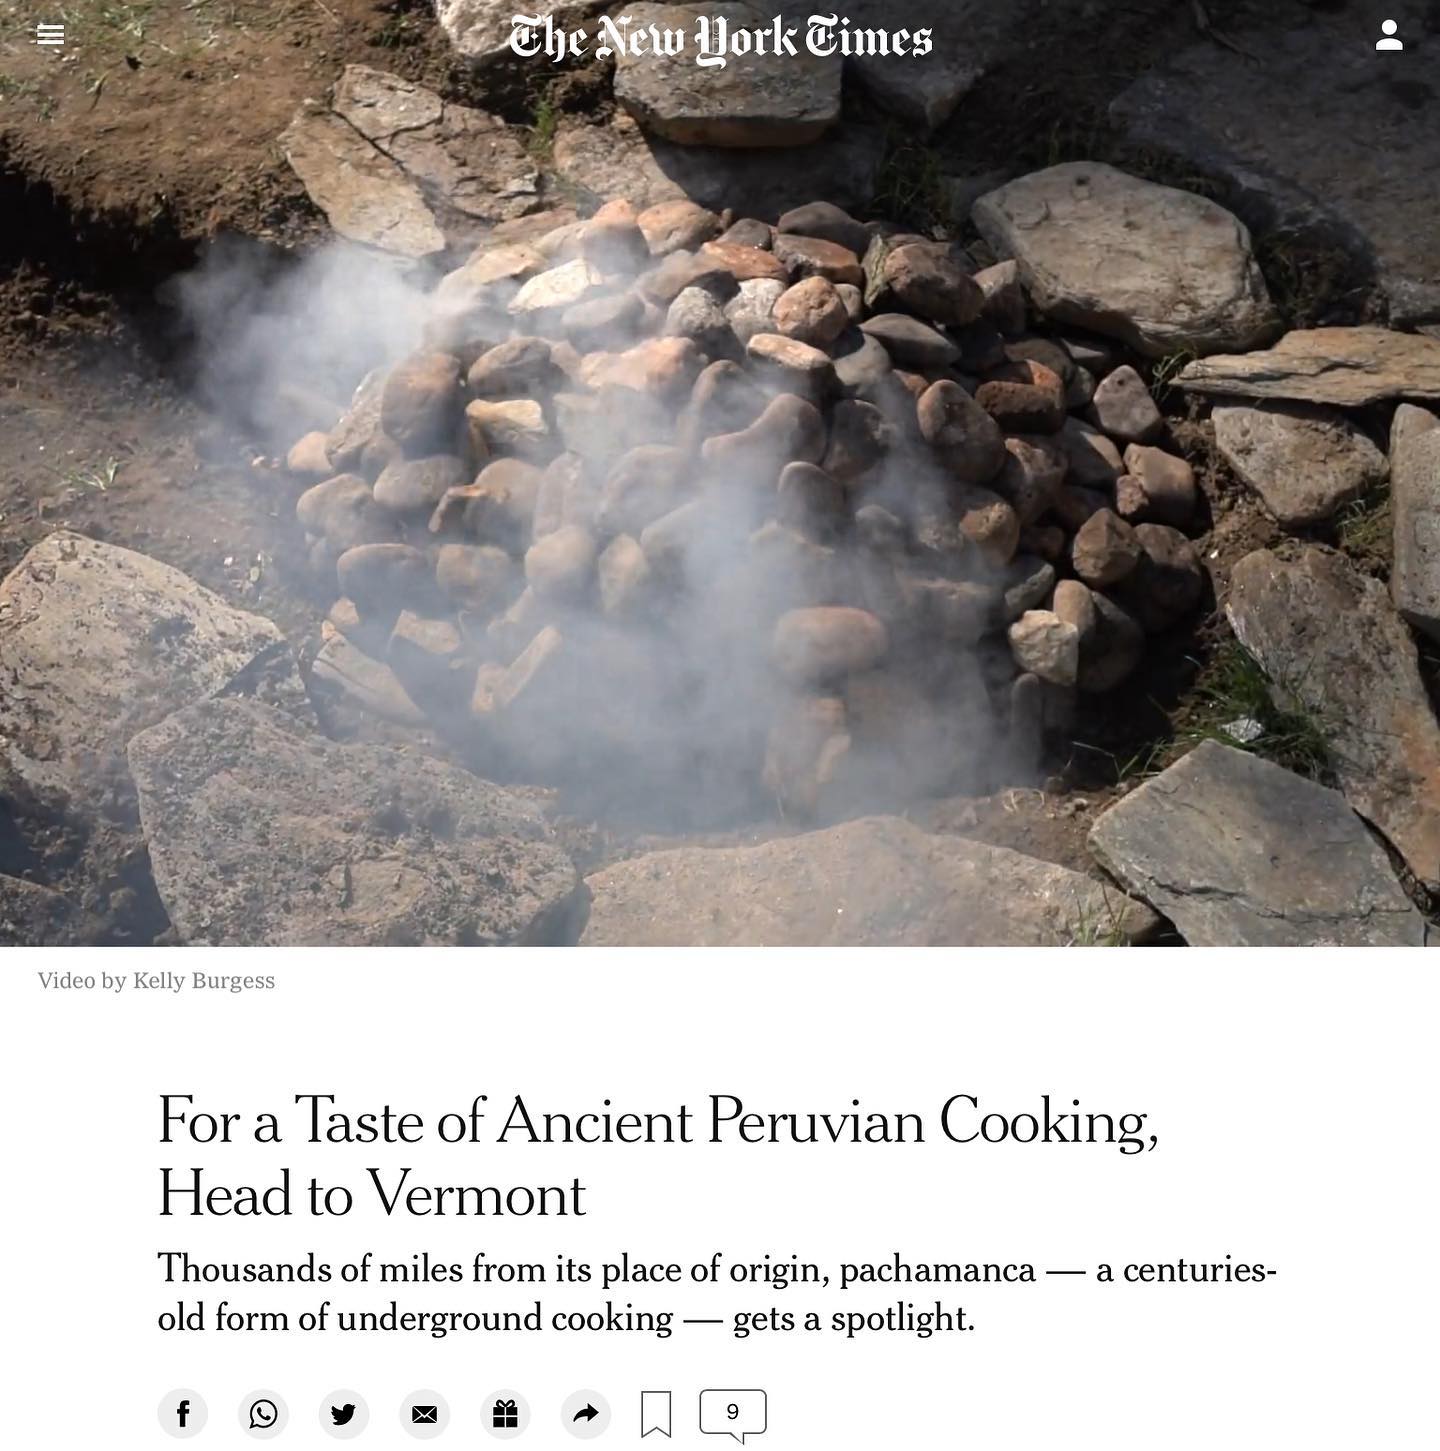1440x1451 pixels.
Task: Open more share options via the arrow icon
Action: pos(586,1414)
